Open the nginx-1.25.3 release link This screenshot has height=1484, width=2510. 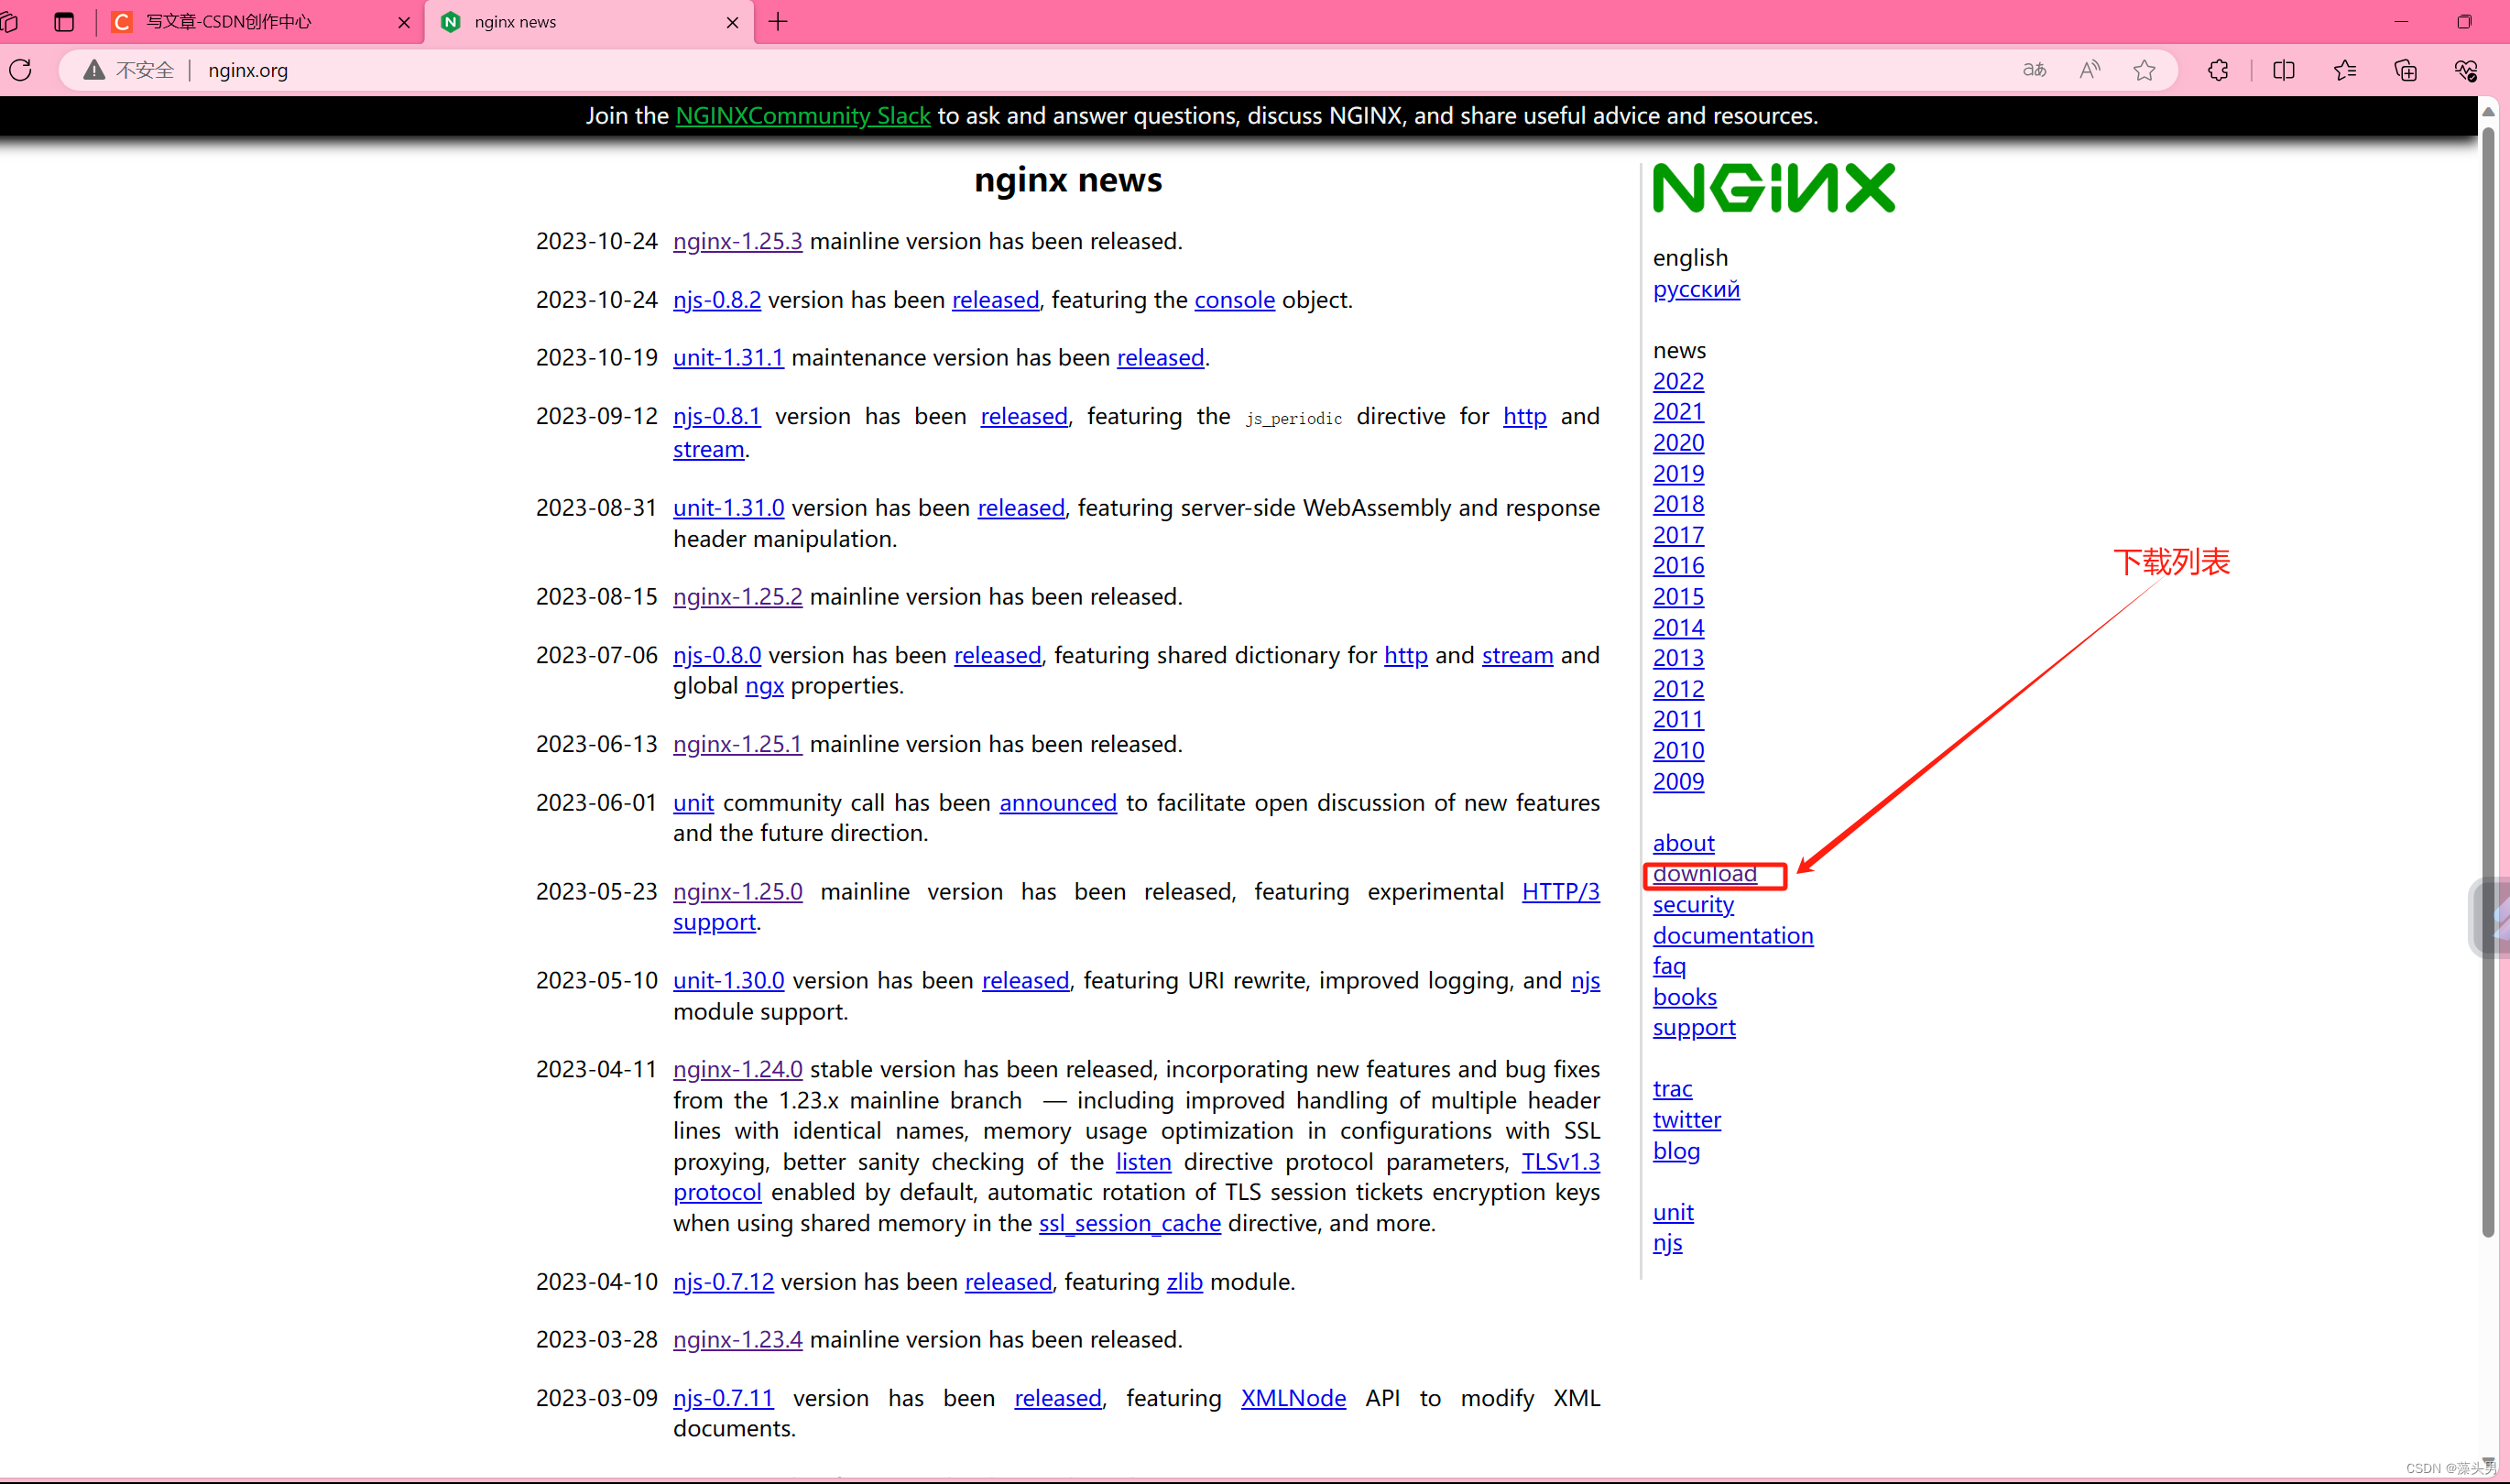pyautogui.click(x=737, y=242)
